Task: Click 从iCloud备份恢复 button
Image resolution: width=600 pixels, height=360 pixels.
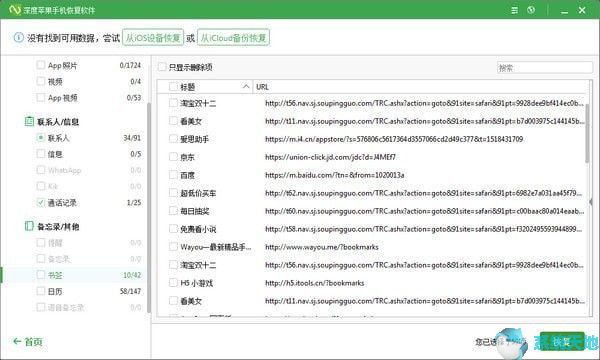Action: (233, 38)
